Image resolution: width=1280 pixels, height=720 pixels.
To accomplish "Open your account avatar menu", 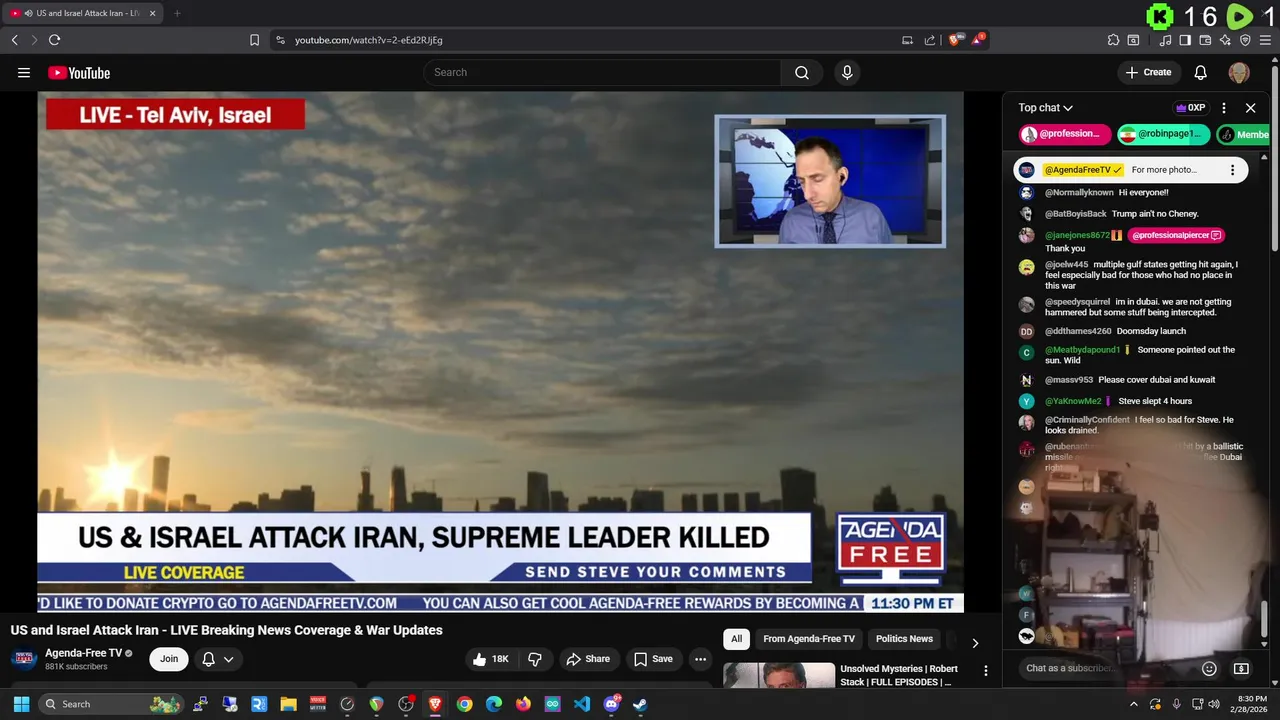I will 1239,72.
